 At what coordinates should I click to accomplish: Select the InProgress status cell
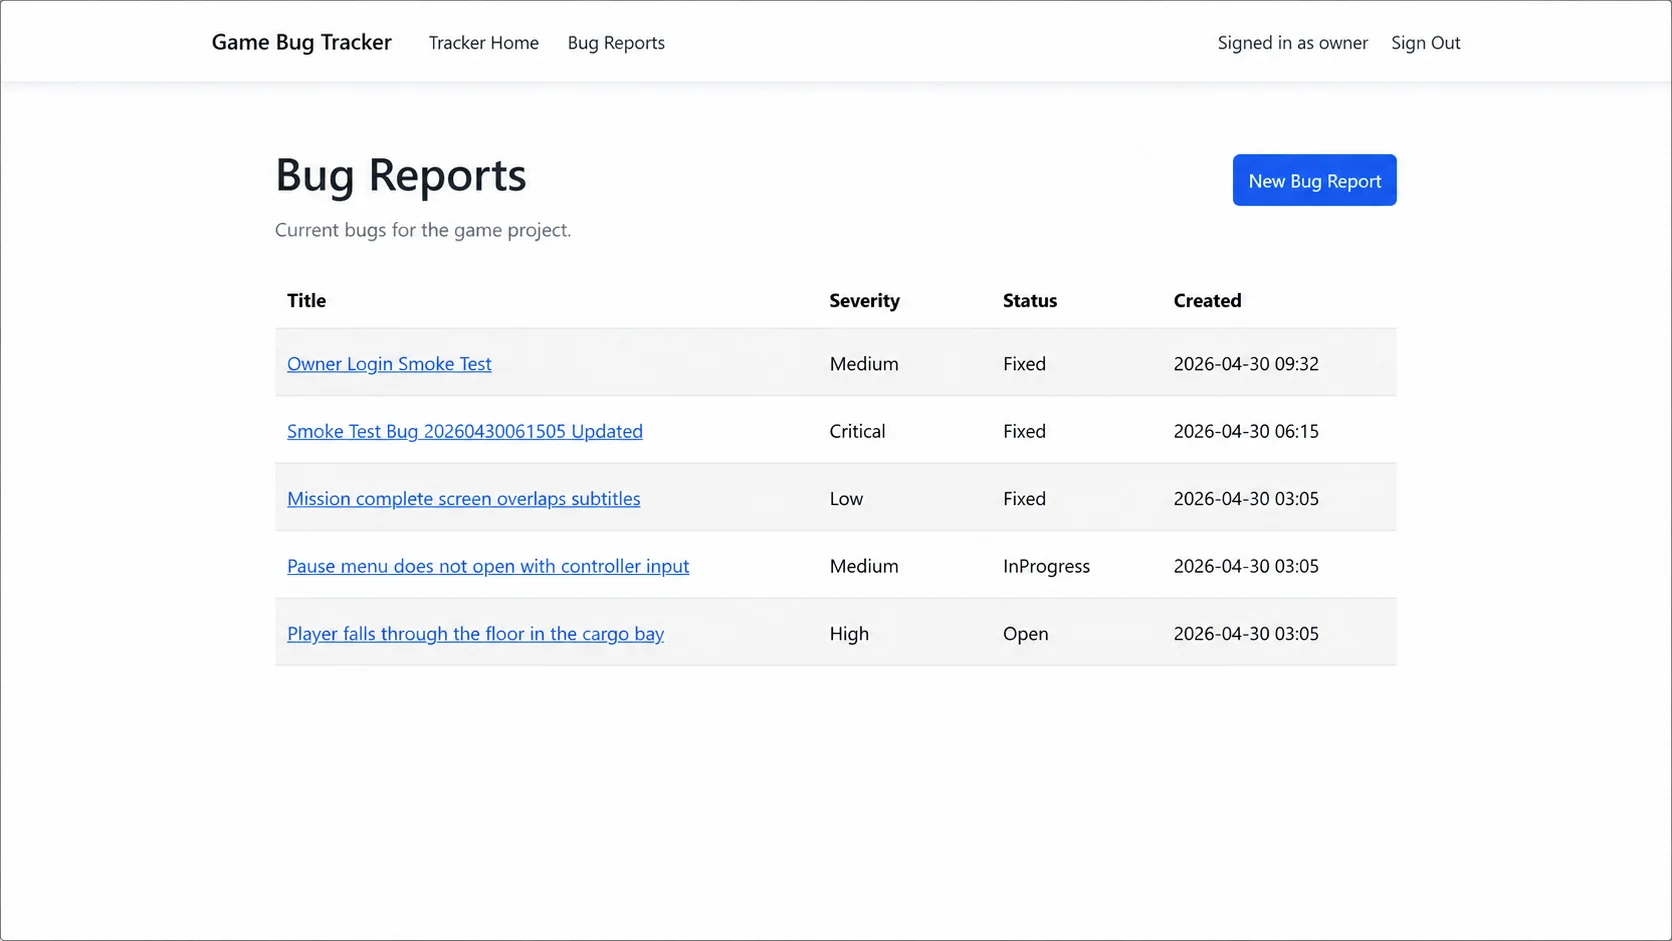coord(1046,566)
